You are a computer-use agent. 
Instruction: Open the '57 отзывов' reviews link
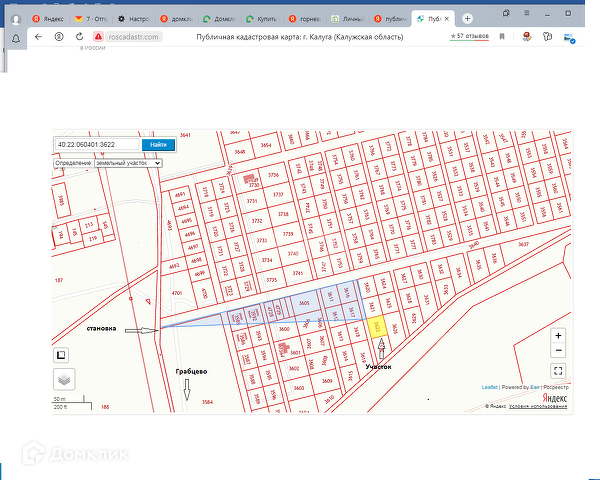click(x=471, y=36)
